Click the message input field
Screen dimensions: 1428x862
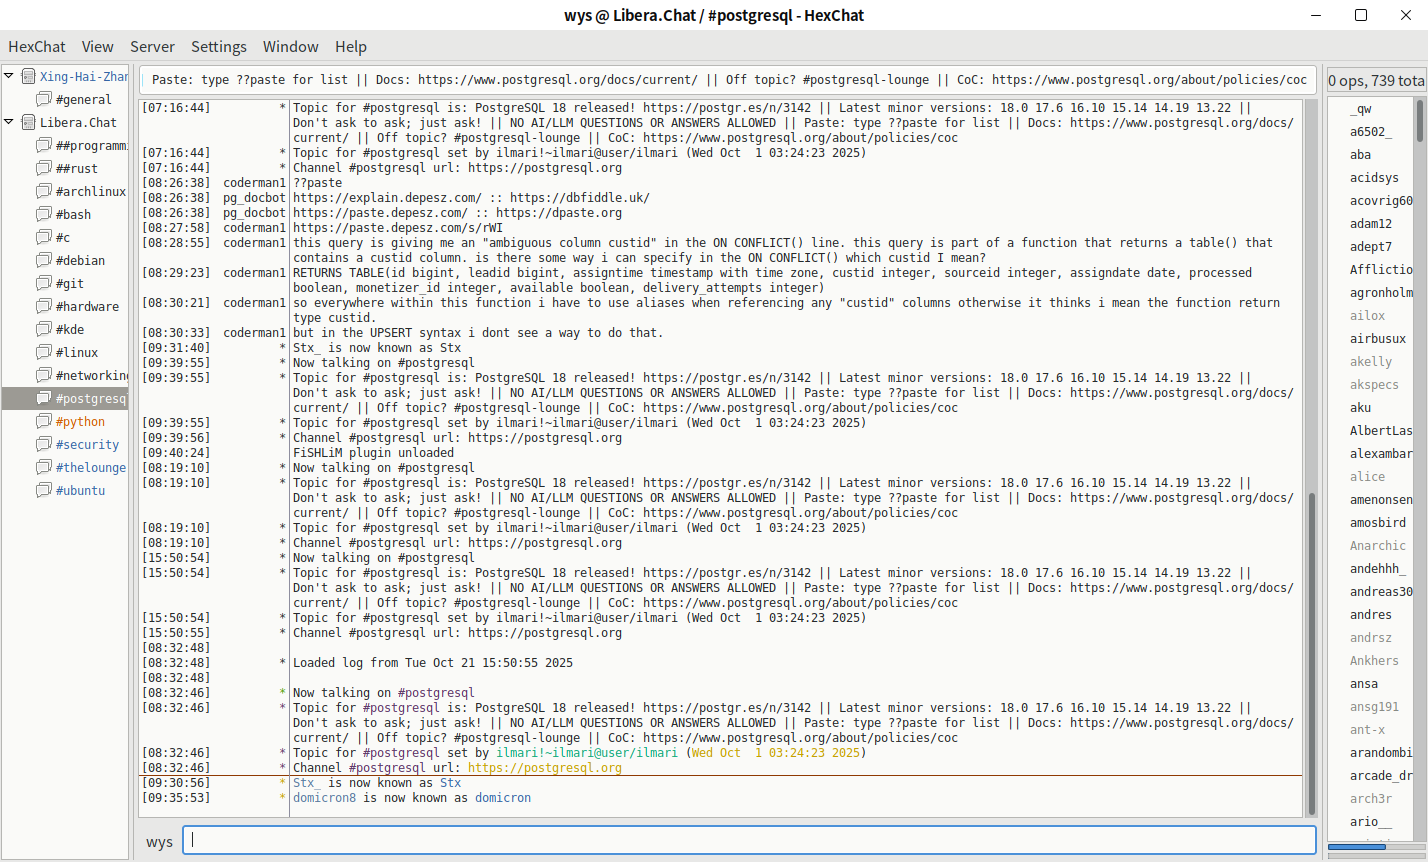coord(750,841)
